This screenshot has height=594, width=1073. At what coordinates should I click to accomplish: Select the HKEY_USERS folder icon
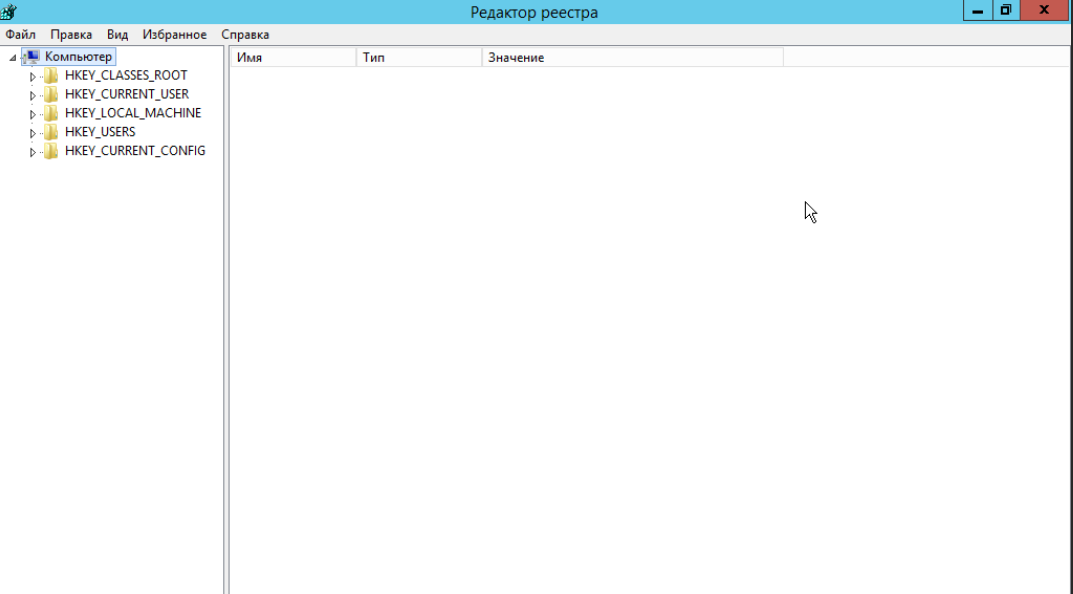click(51, 132)
